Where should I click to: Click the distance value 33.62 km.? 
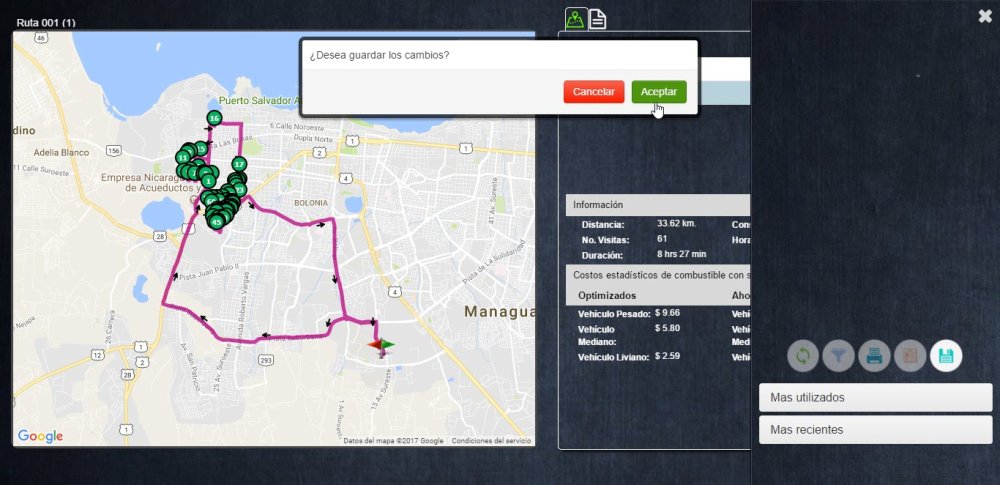[x=677, y=223]
